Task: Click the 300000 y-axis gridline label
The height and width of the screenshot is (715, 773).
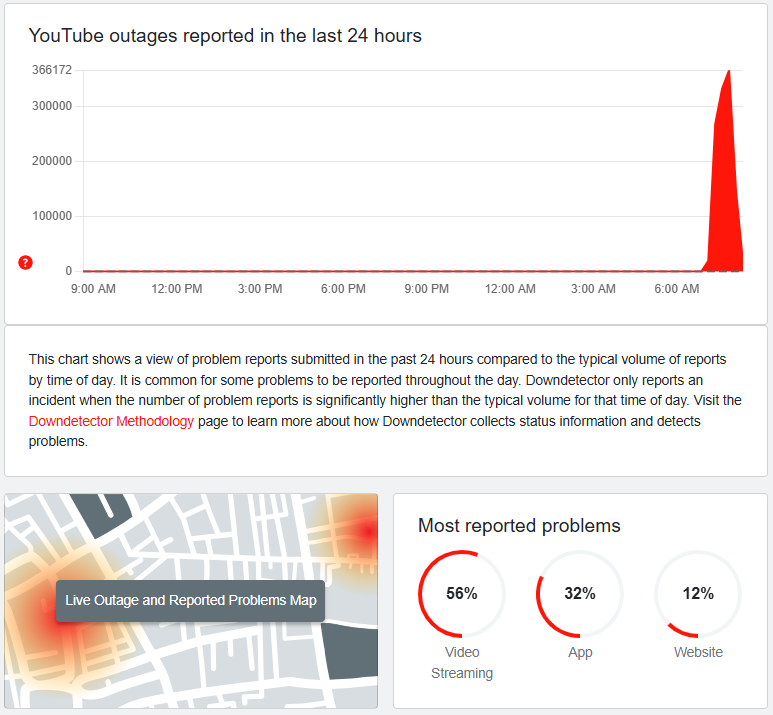Action: pyautogui.click(x=52, y=106)
